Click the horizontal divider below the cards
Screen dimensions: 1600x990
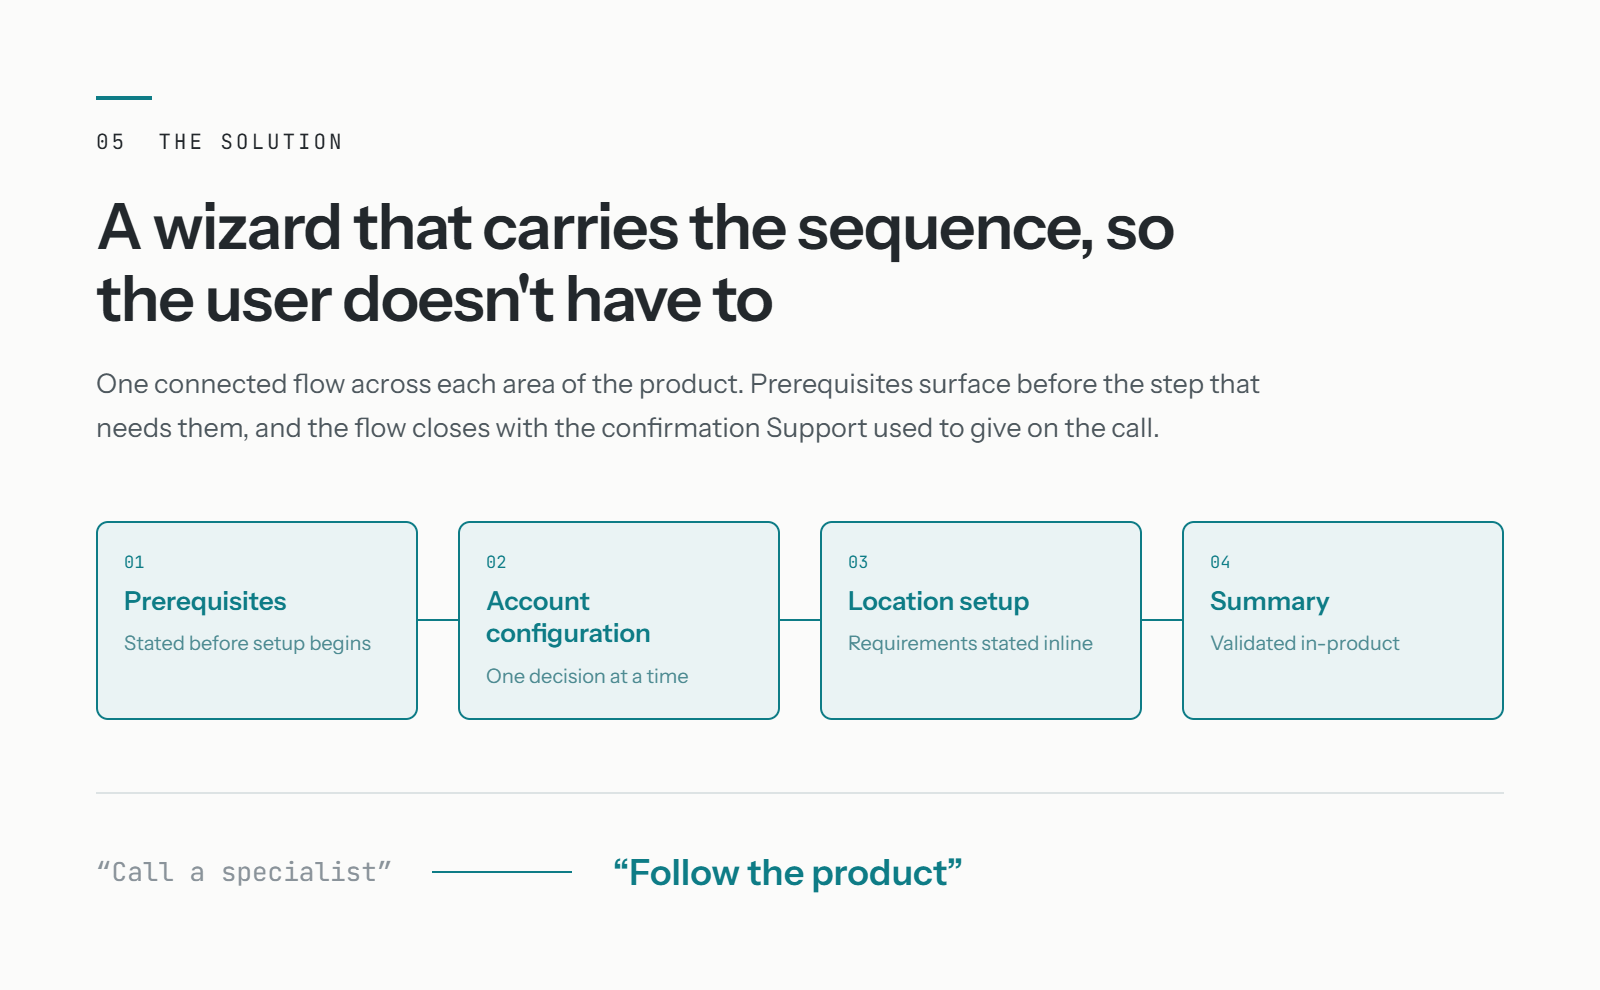(800, 793)
